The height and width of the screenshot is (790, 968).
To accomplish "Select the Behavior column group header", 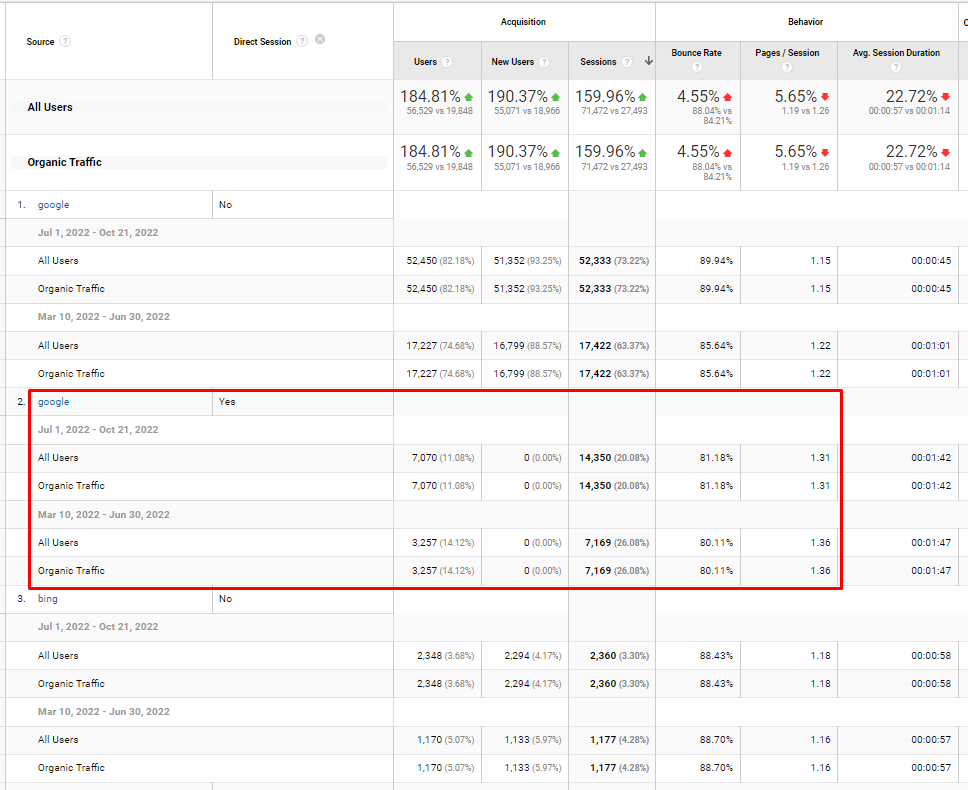I will tap(806, 22).
